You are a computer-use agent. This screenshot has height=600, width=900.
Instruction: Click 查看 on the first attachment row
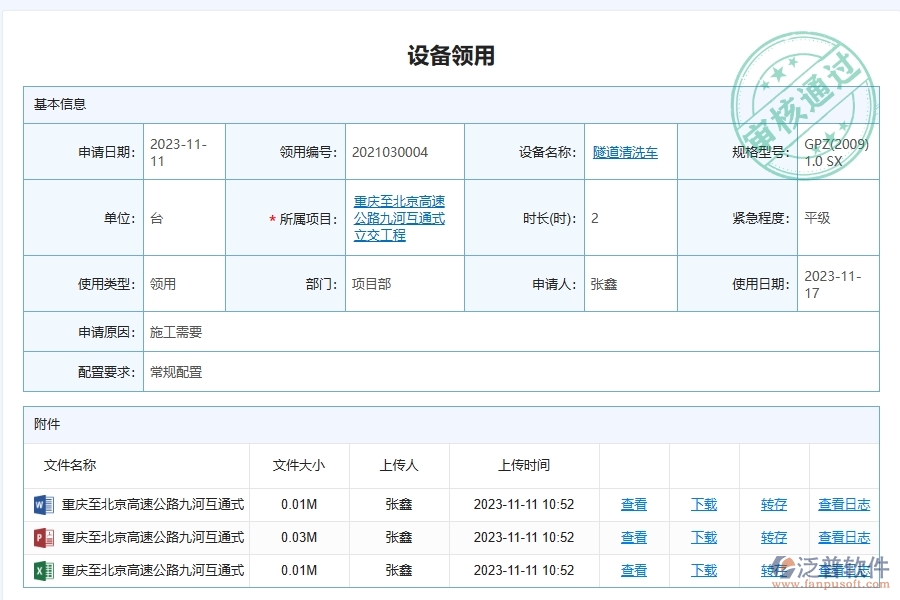(x=633, y=504)
